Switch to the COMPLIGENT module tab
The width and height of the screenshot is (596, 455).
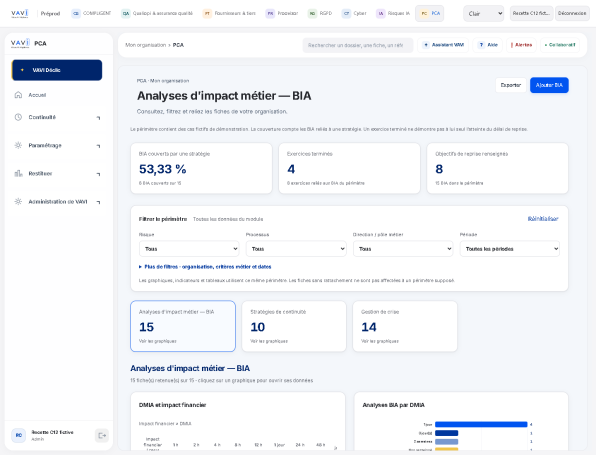[x=91, y=14]
